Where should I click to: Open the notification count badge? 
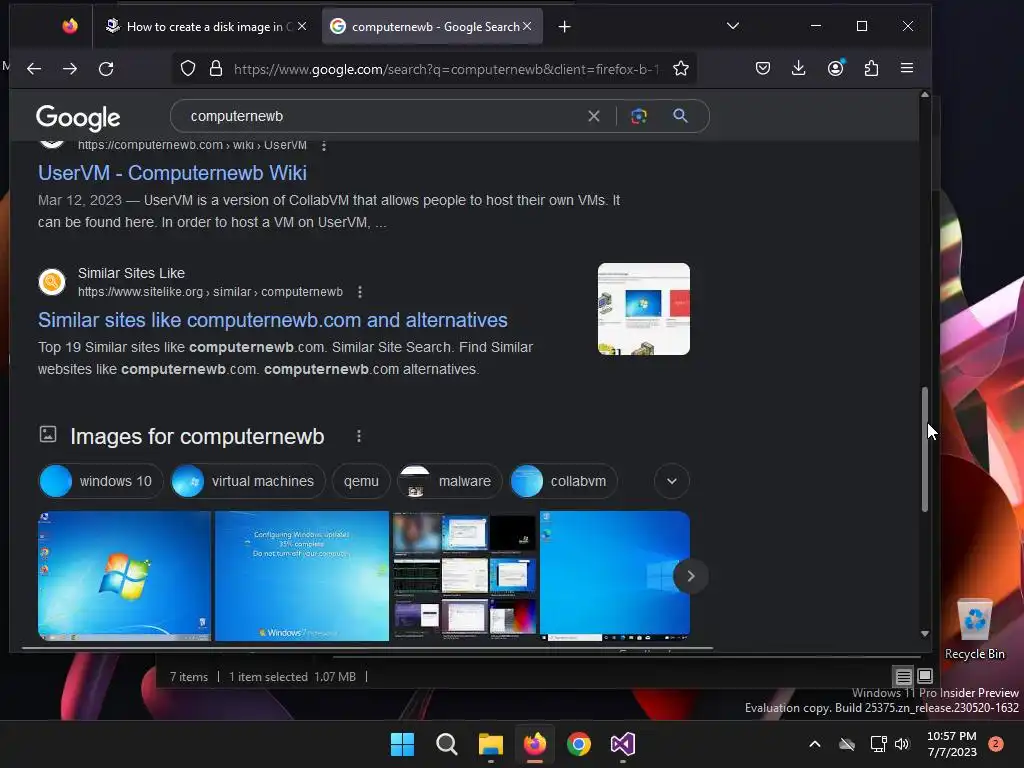[x=996, y=744]
